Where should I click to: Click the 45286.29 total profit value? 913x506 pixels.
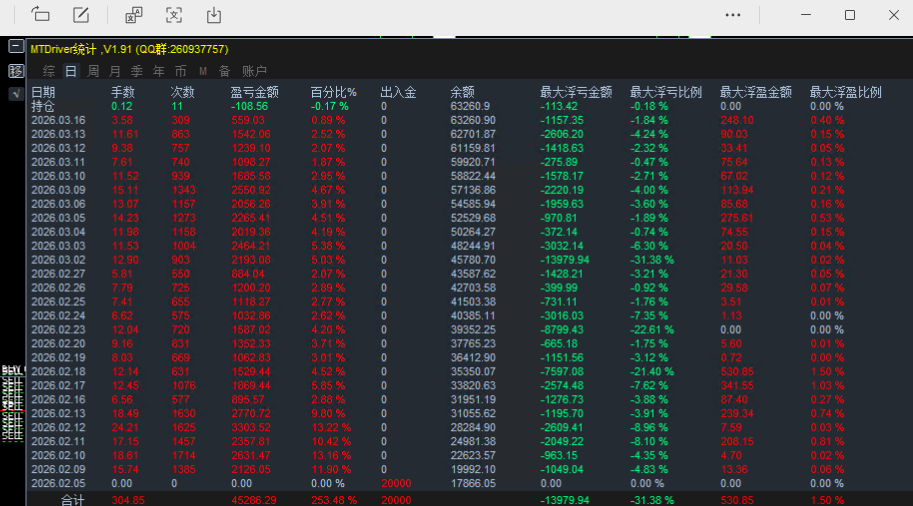tap(254, 500)
